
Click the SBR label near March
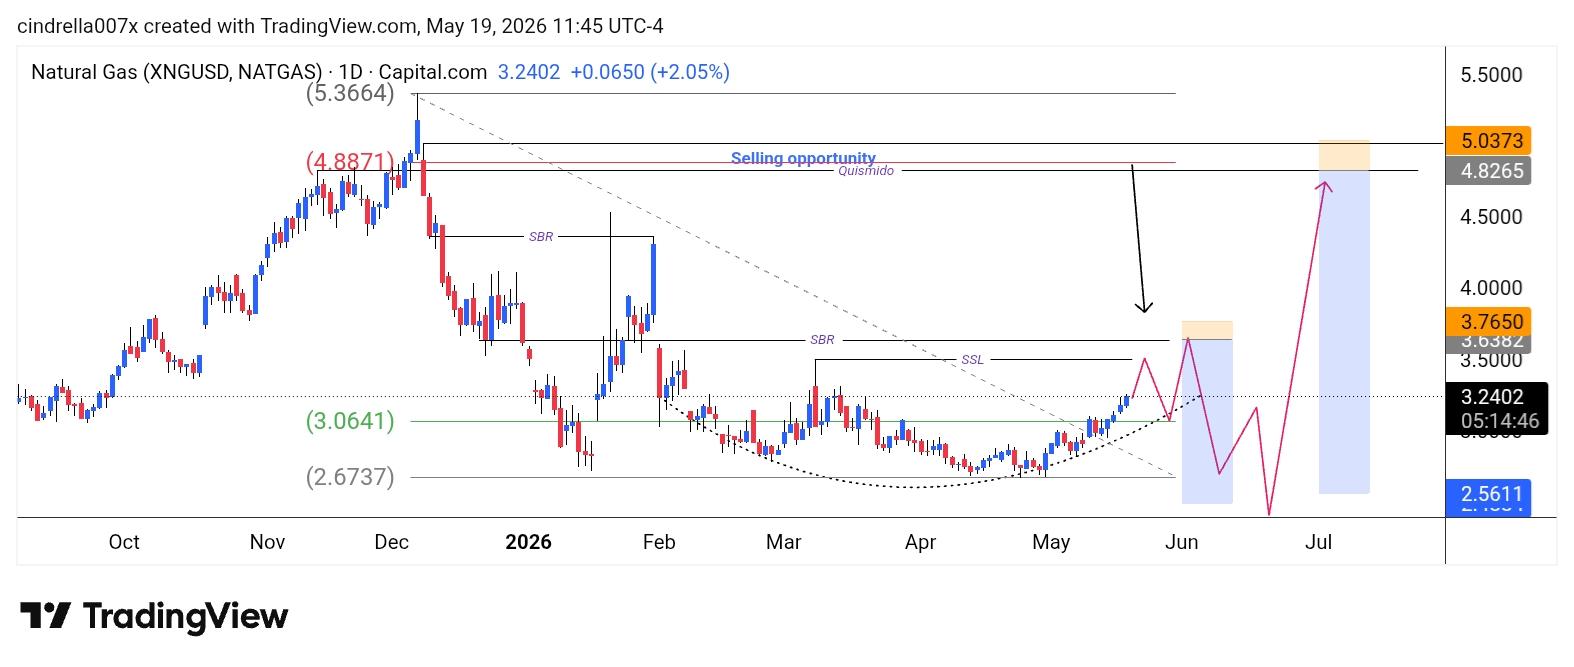click(x=822, y=340)
